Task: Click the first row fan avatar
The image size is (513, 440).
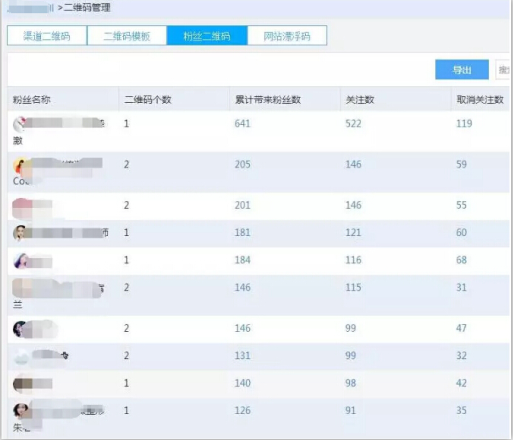Action: tap(20, 124)
